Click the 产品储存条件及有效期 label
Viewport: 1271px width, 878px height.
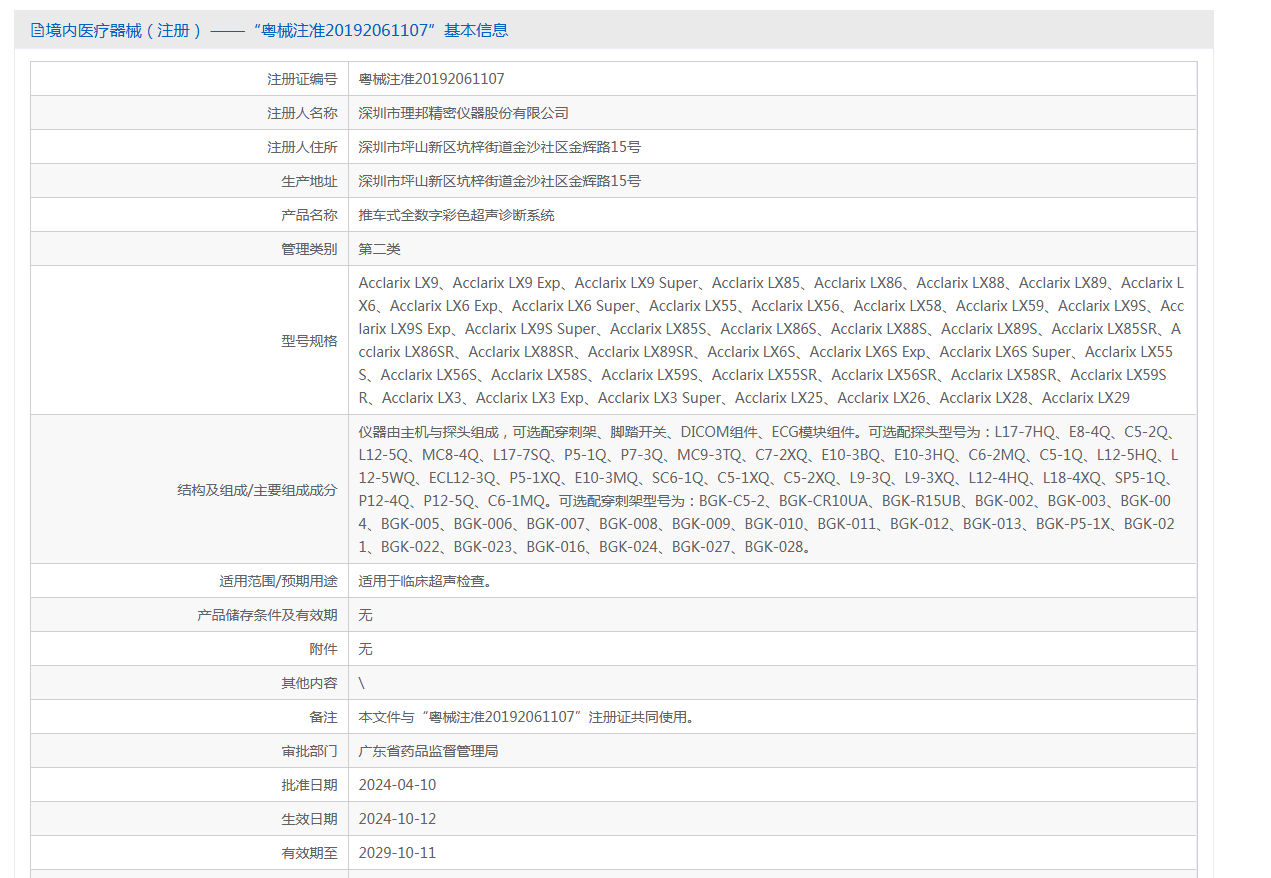pyautogui.click(x=267, y=615)
